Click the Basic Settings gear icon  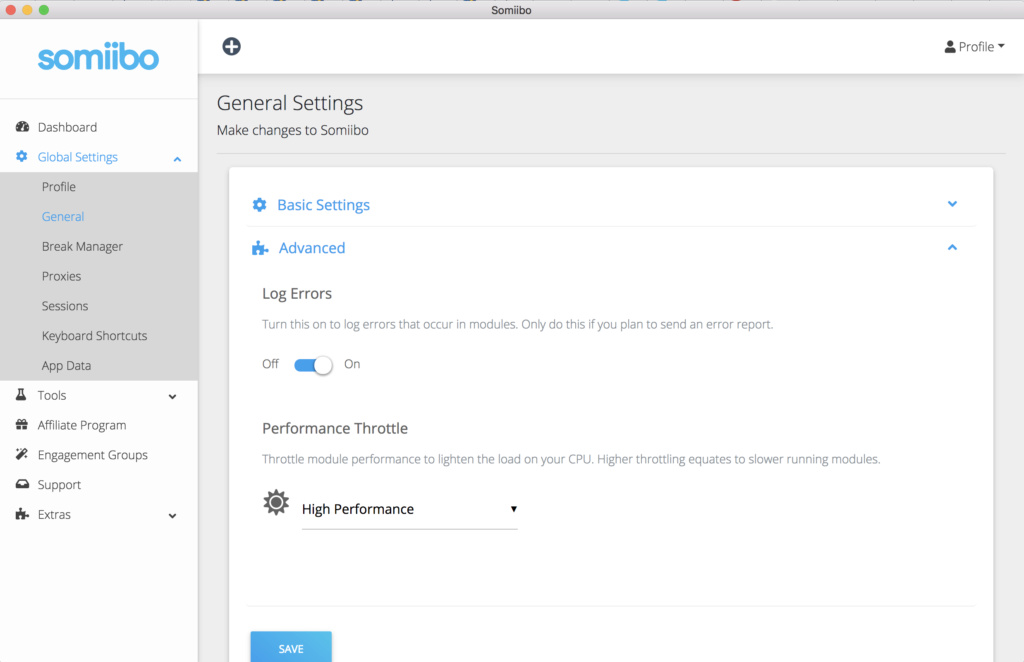click(x=259, y=205)
